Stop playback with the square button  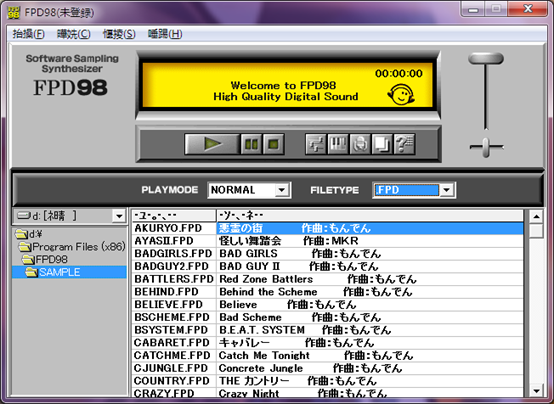pyautogui.click(x=273, y=144)
